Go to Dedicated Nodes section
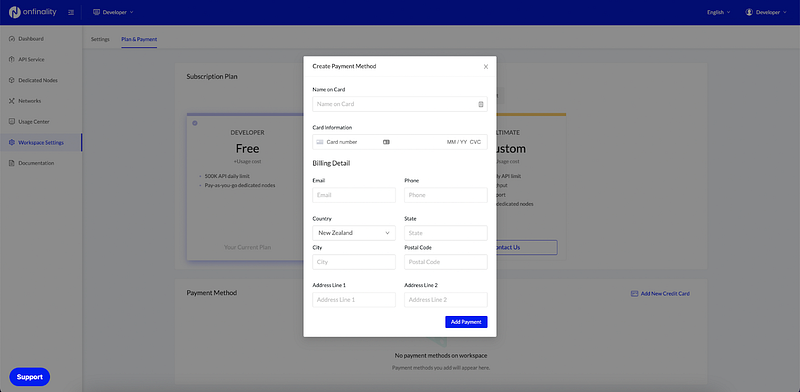 (x=41, y=81)
